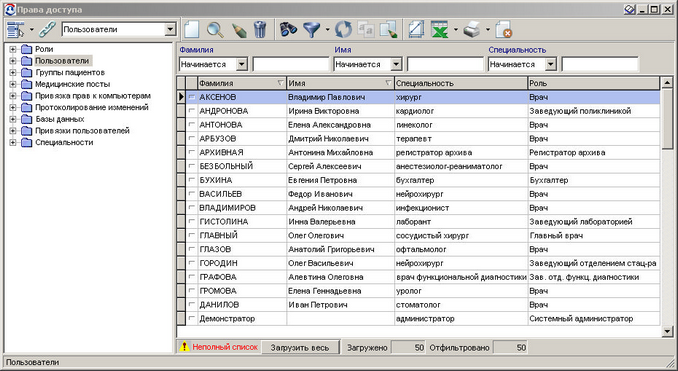Tick the checkbox in АНДРОНОВА row
Viewport: 678px width, 371px height.
click(x=192, y=111)
